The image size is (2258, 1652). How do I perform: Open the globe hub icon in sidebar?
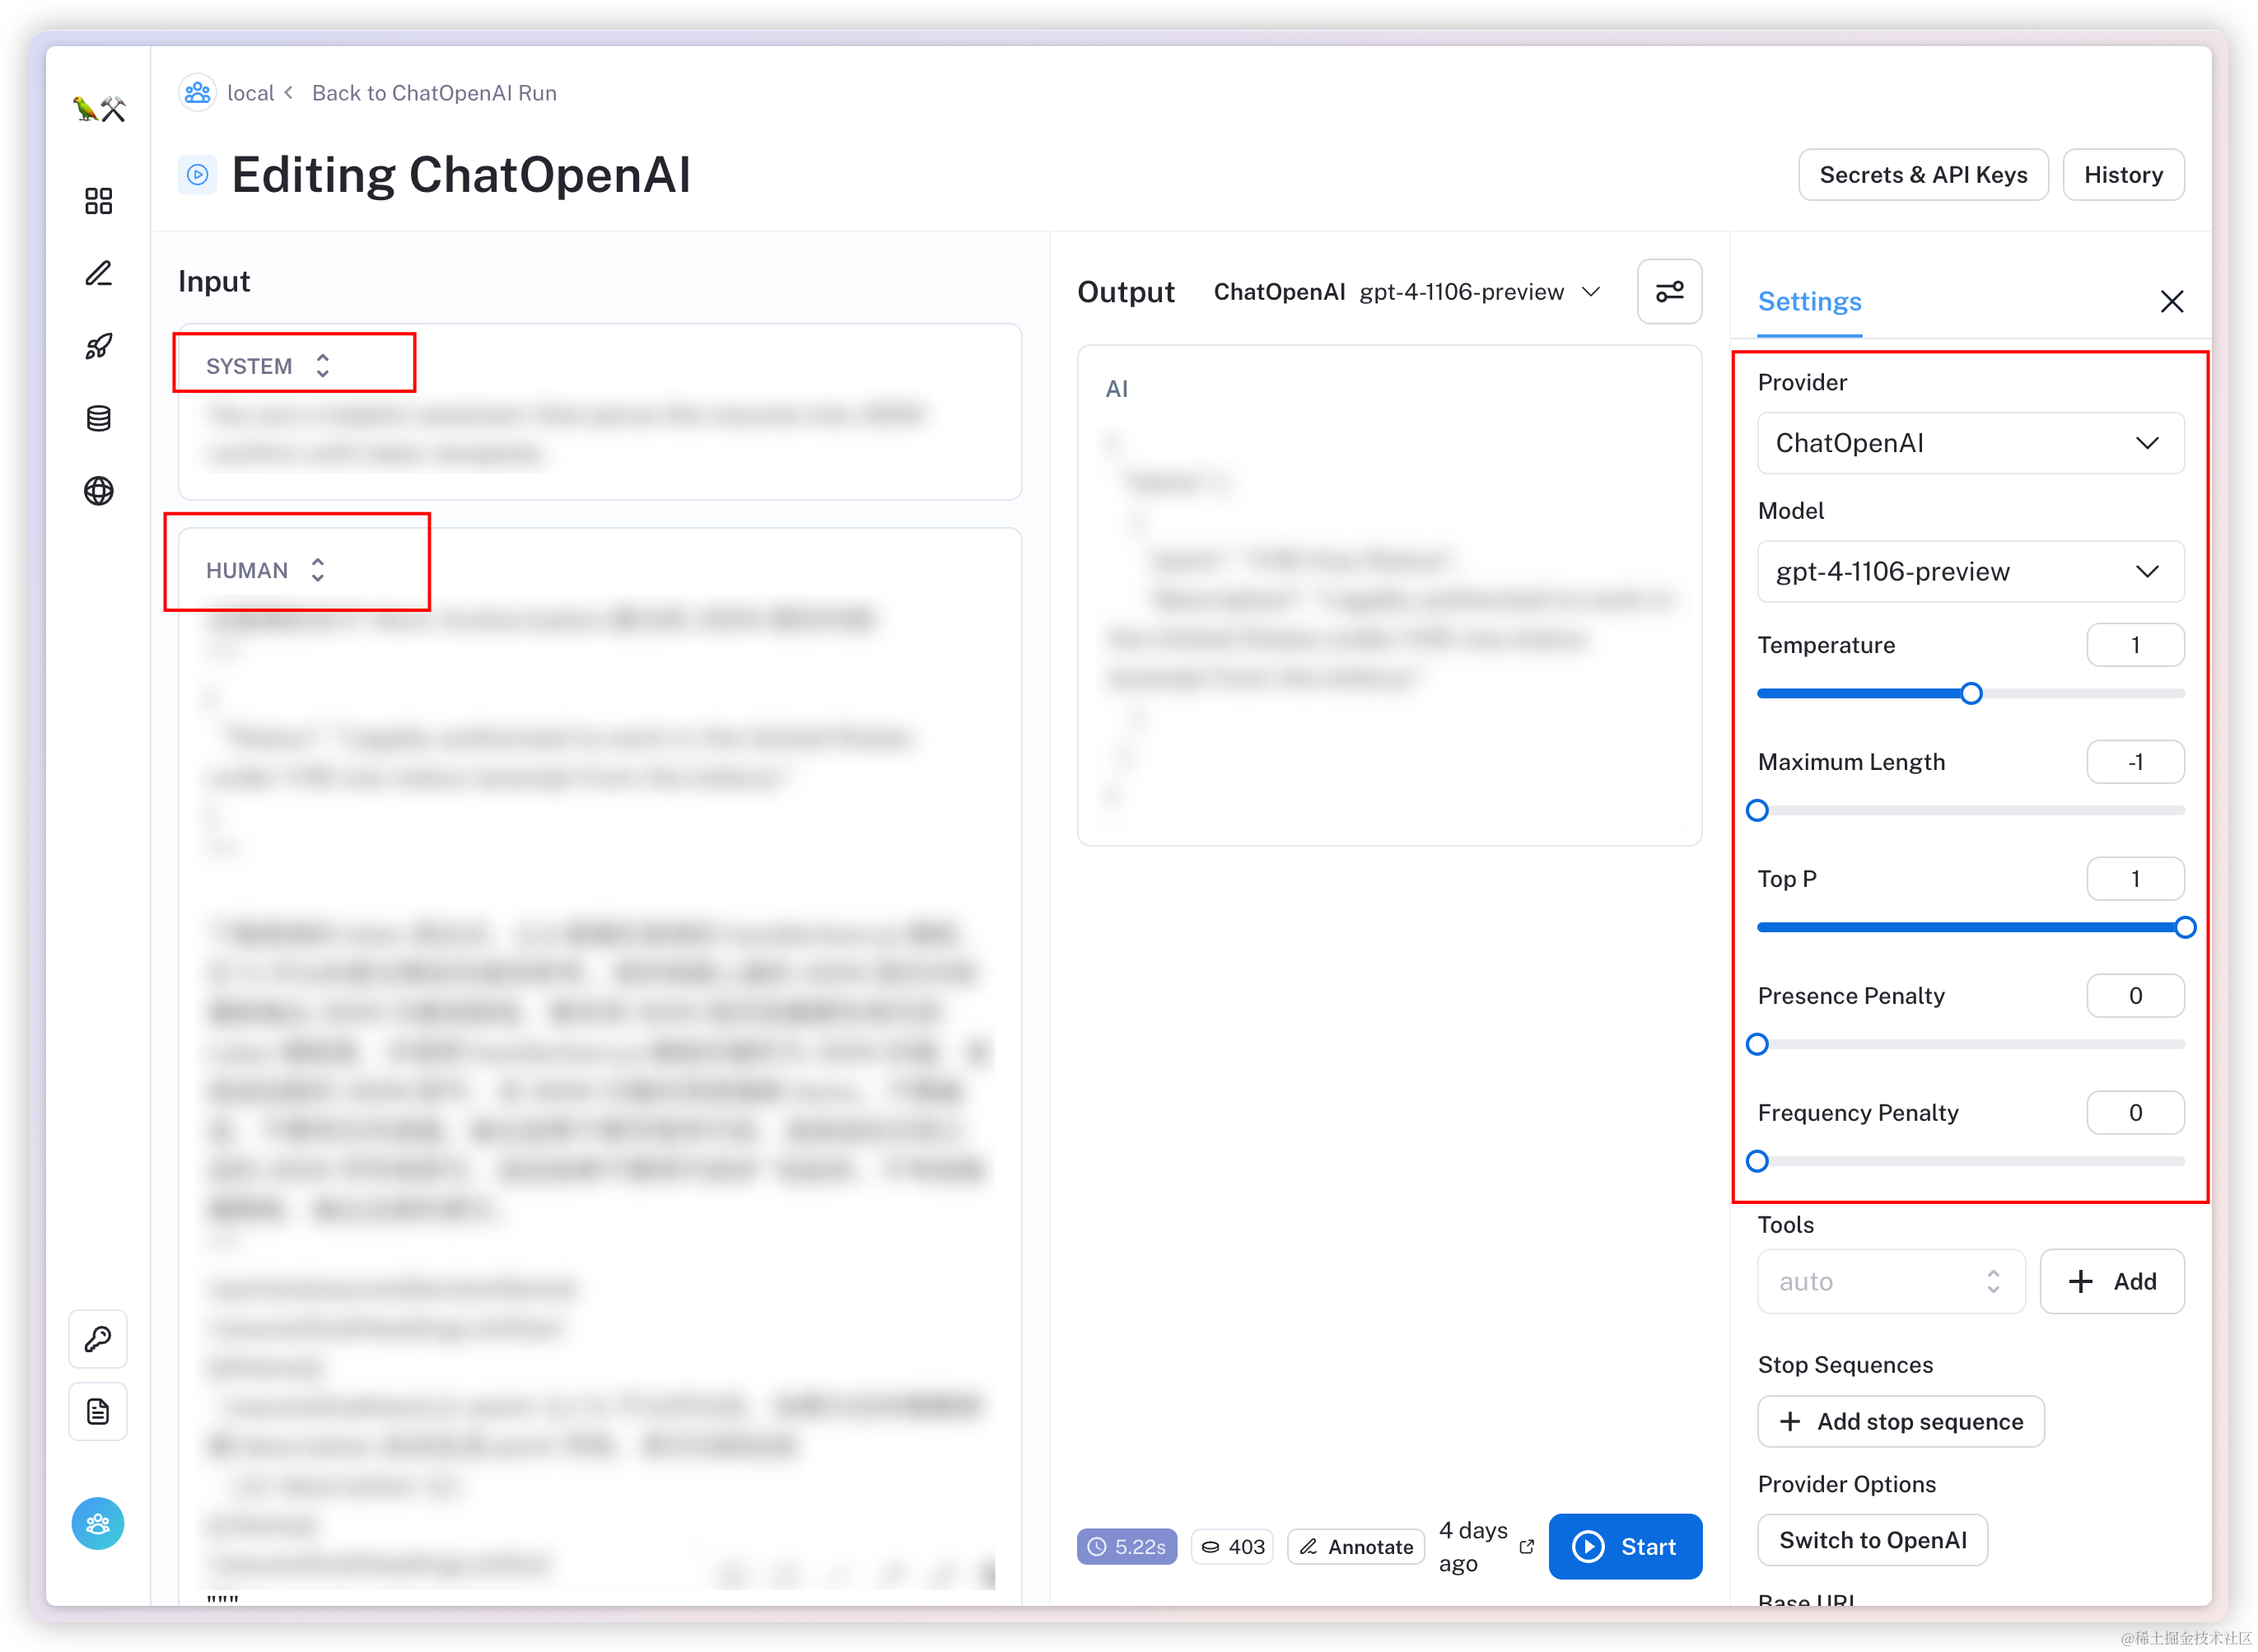coord(98,491)
